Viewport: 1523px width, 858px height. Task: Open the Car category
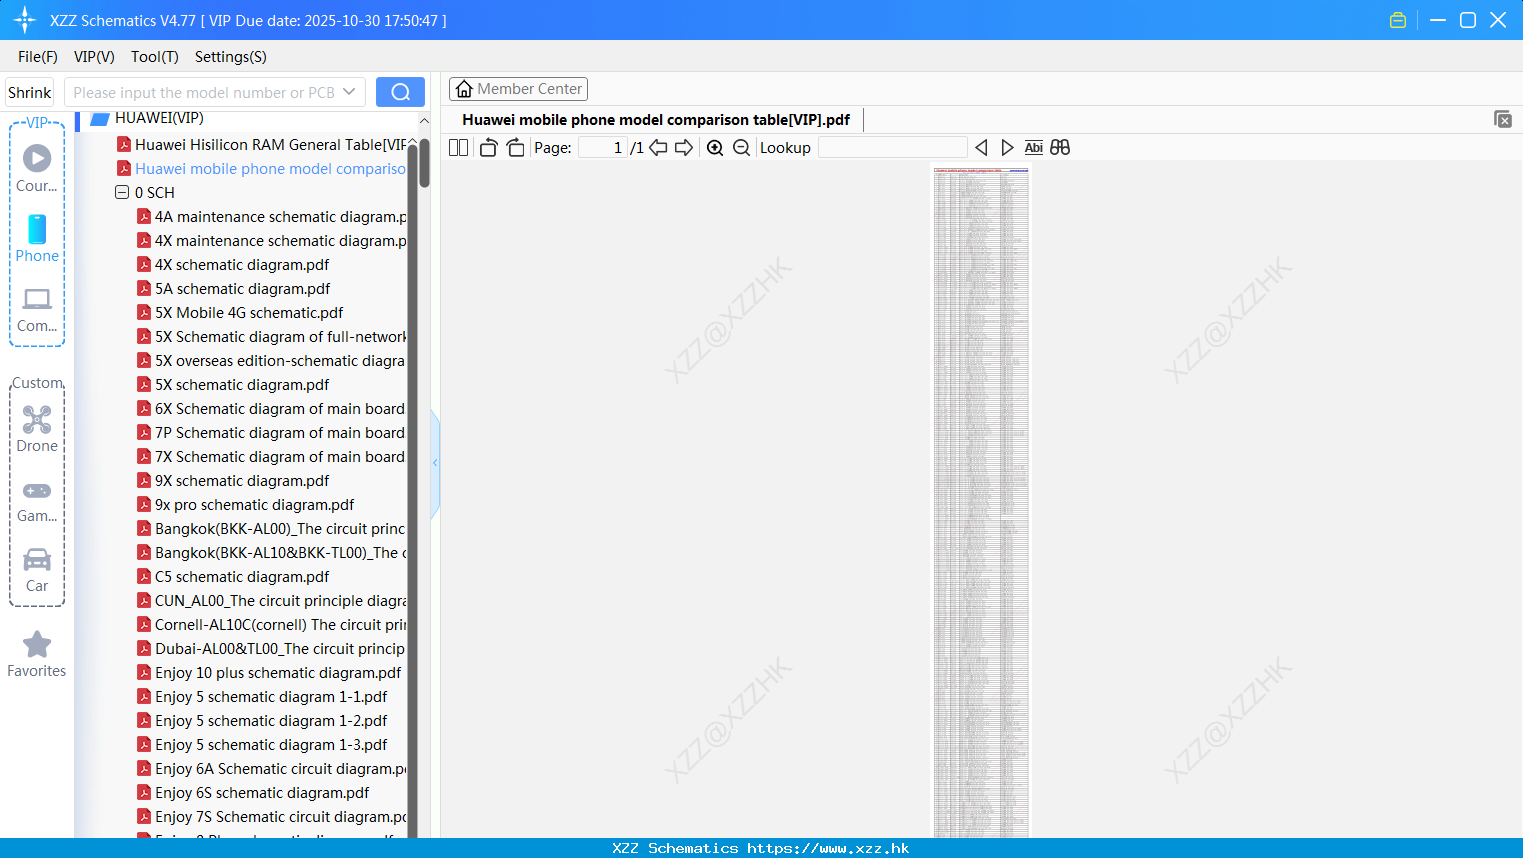click(37, 570)
